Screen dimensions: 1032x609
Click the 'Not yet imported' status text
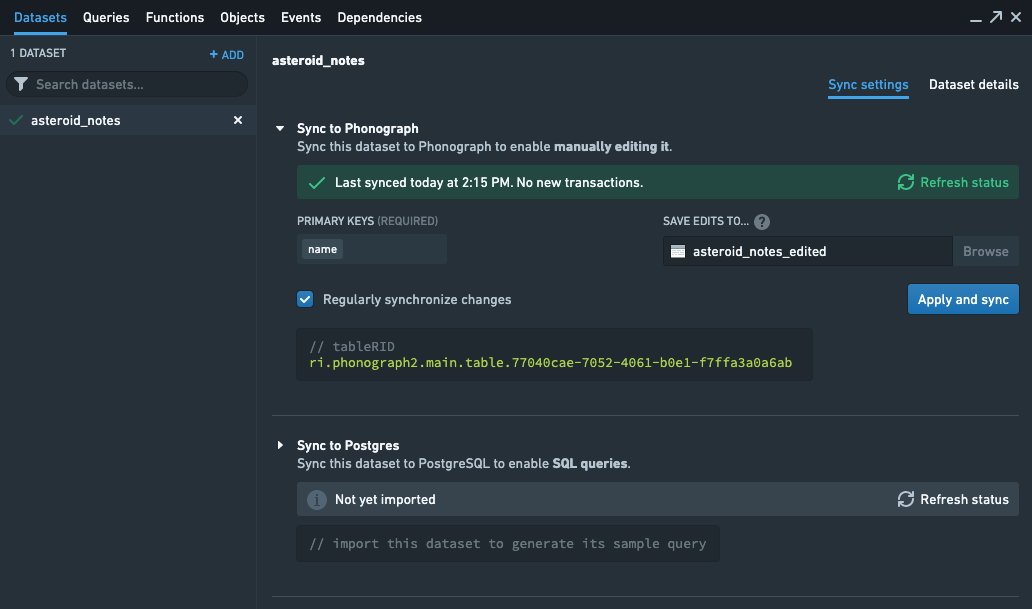[x=385, y=500]
